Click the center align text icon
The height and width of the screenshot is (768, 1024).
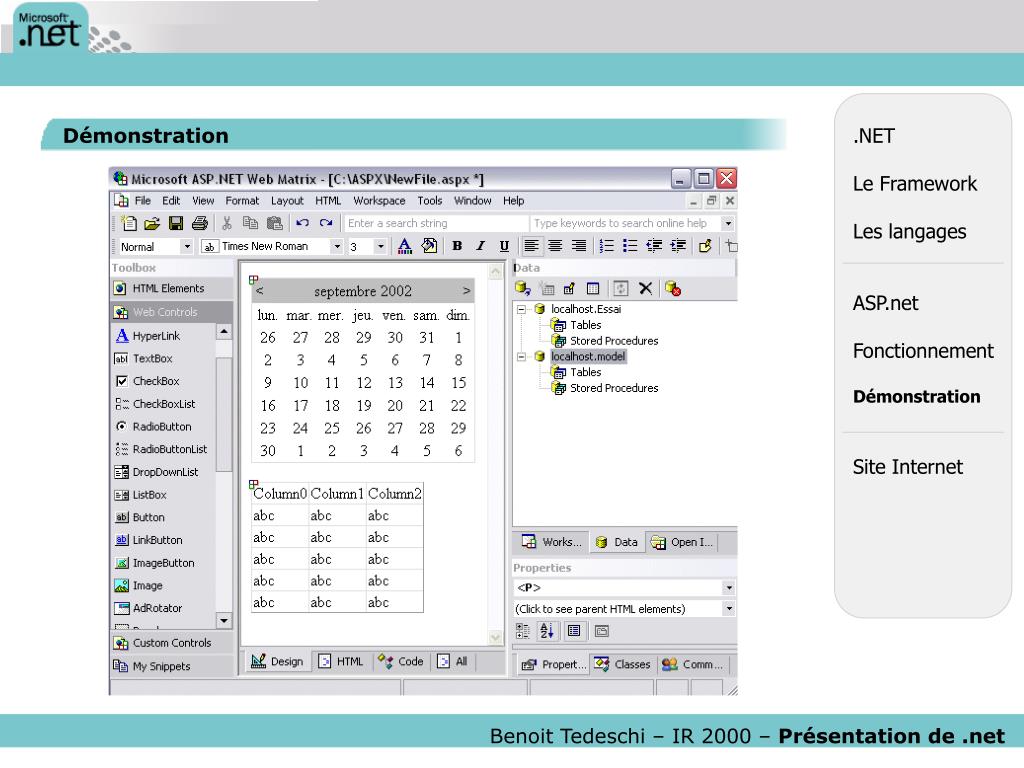tap(555, 246)
